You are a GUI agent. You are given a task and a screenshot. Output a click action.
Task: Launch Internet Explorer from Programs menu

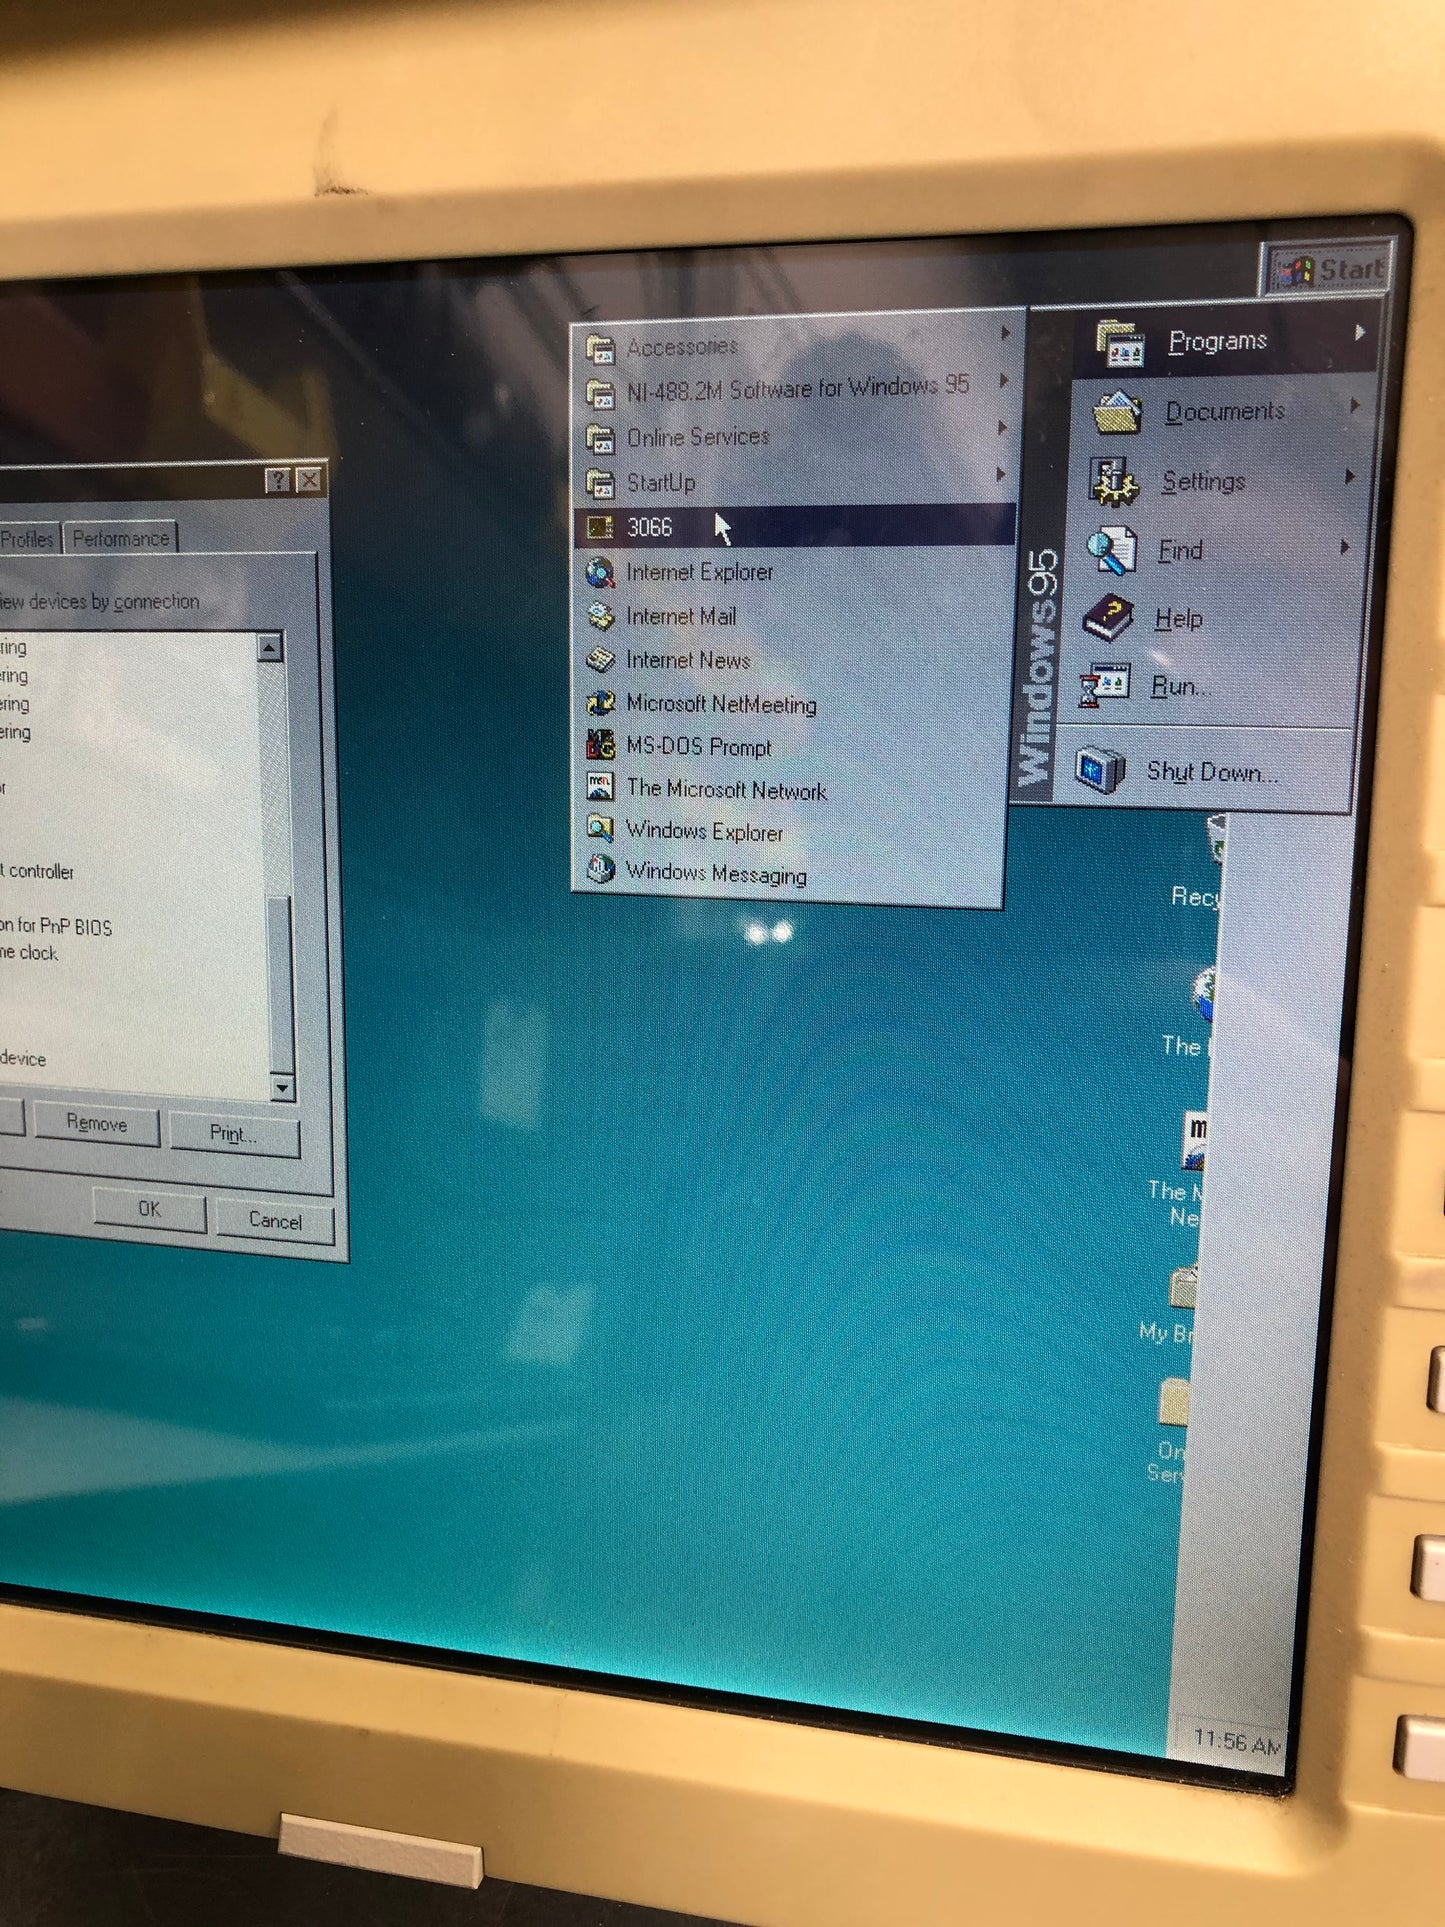[698, 572]
